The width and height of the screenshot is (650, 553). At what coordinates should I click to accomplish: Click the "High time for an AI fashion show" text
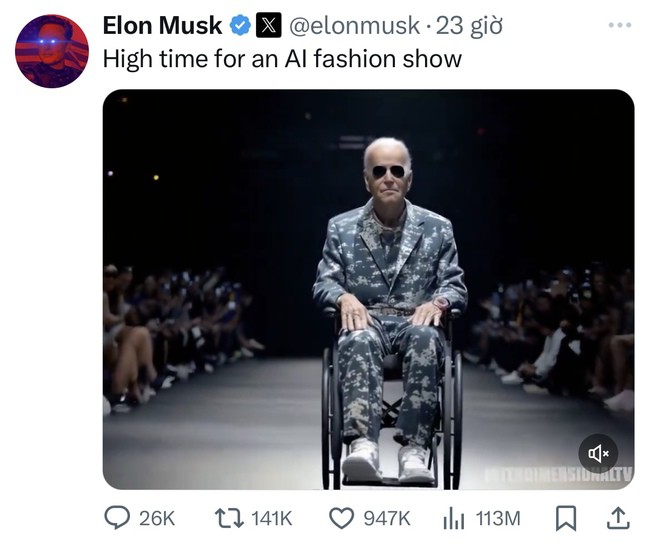pyautogui.click(x=282, y=58)
